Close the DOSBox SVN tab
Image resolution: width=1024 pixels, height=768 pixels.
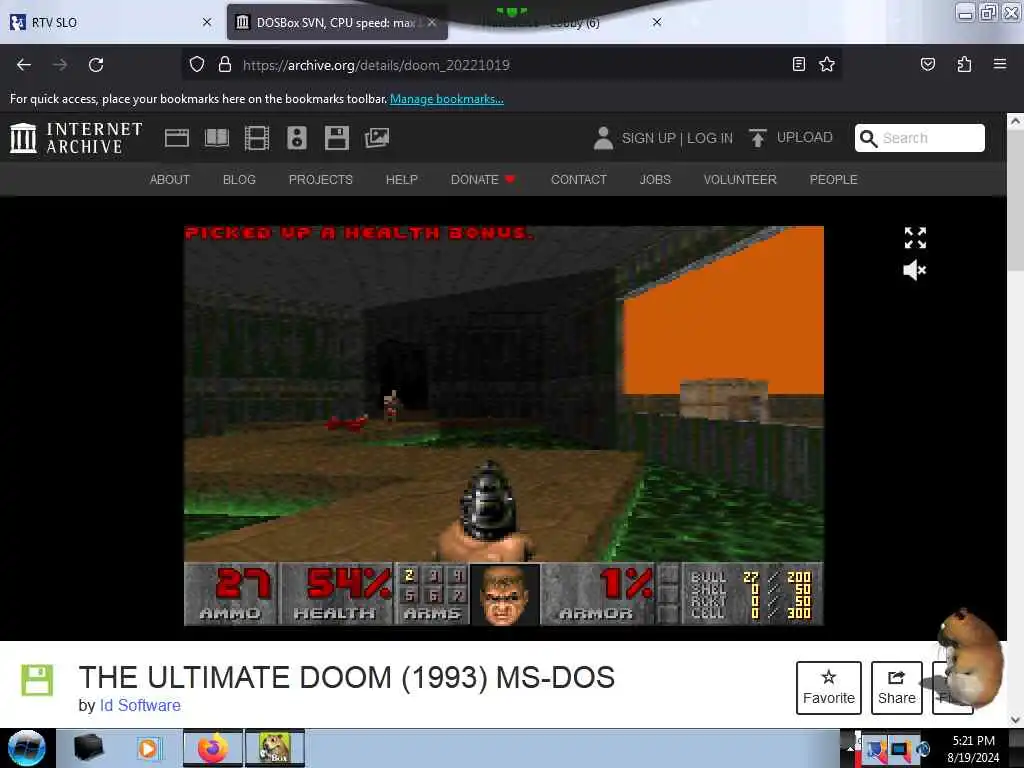pyautogui.click(x=432, y=22)
